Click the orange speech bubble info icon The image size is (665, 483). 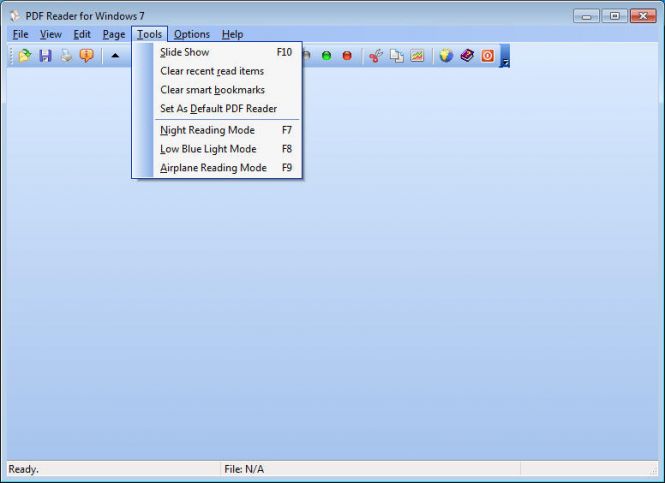tap(87, 56)
